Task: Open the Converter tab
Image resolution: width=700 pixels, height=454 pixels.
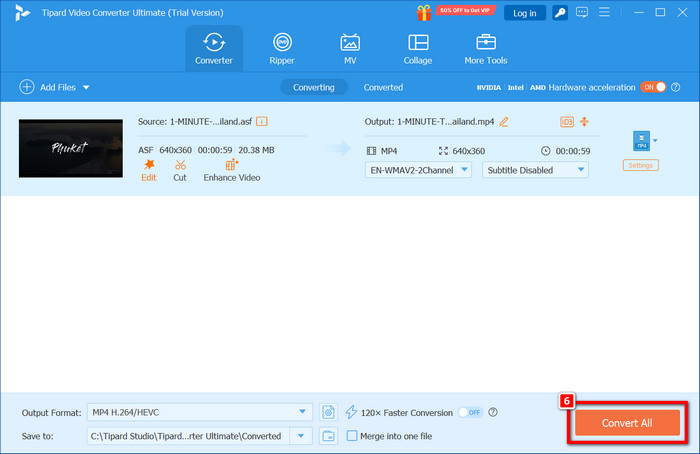Action: [214, 49]
